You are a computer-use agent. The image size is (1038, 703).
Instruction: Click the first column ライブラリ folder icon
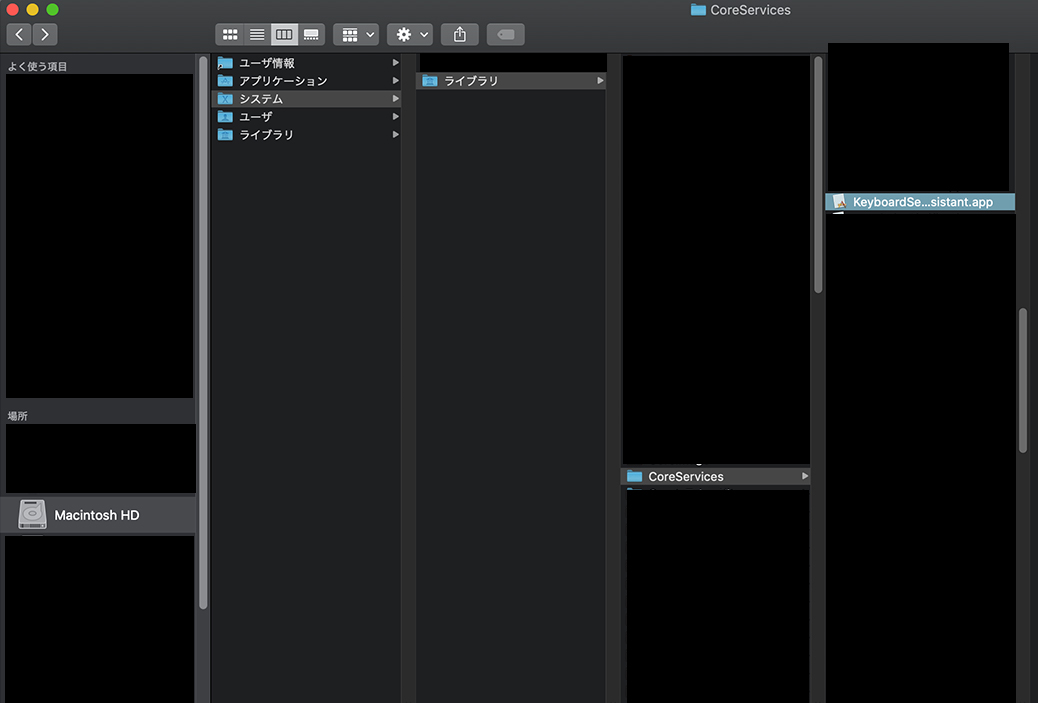click(x=226, y=134)
